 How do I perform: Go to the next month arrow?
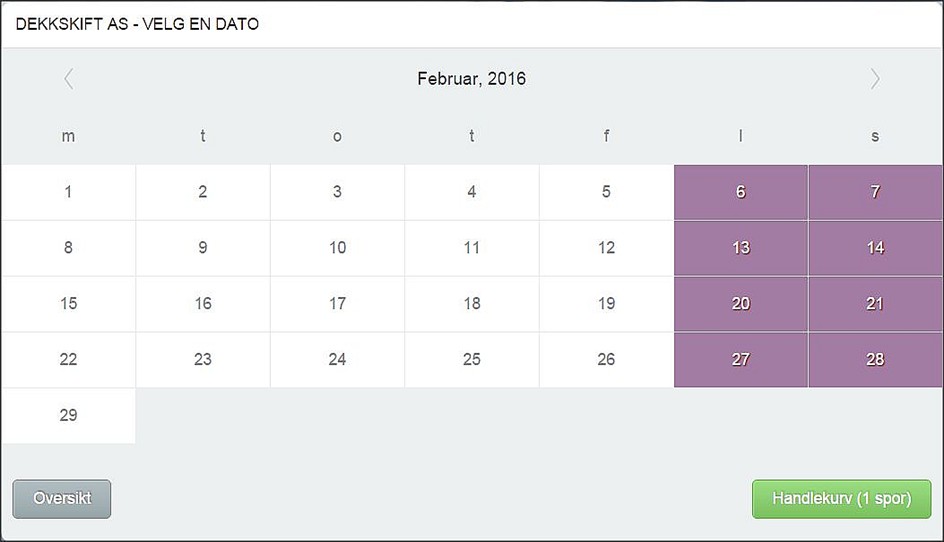point(875,79)
